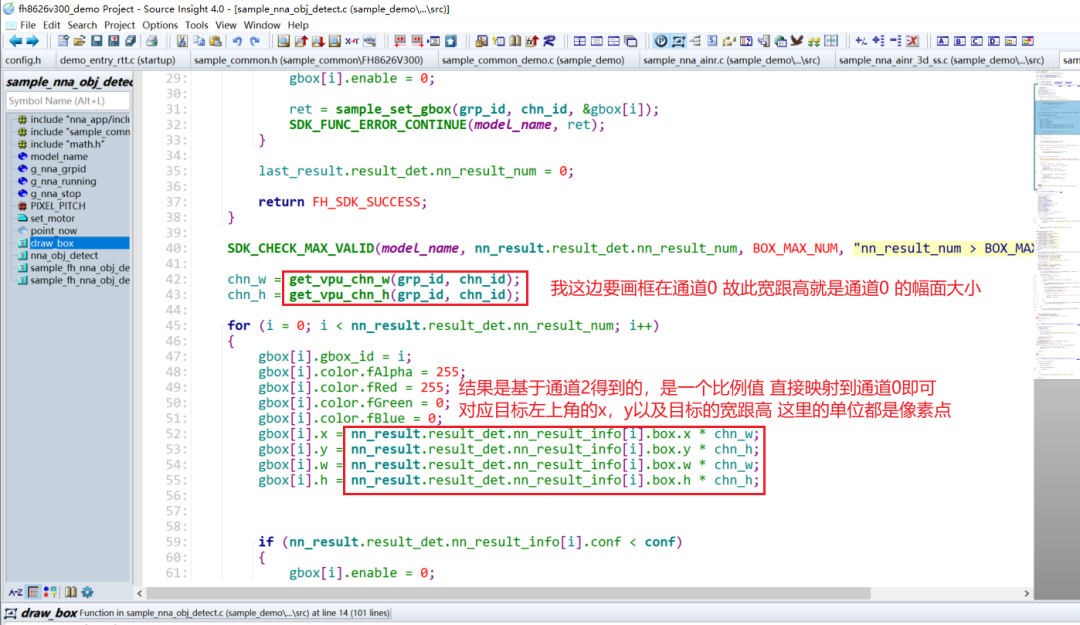
Task: Open the book-shaped project icon in toolbar
Action: (515, 41)
